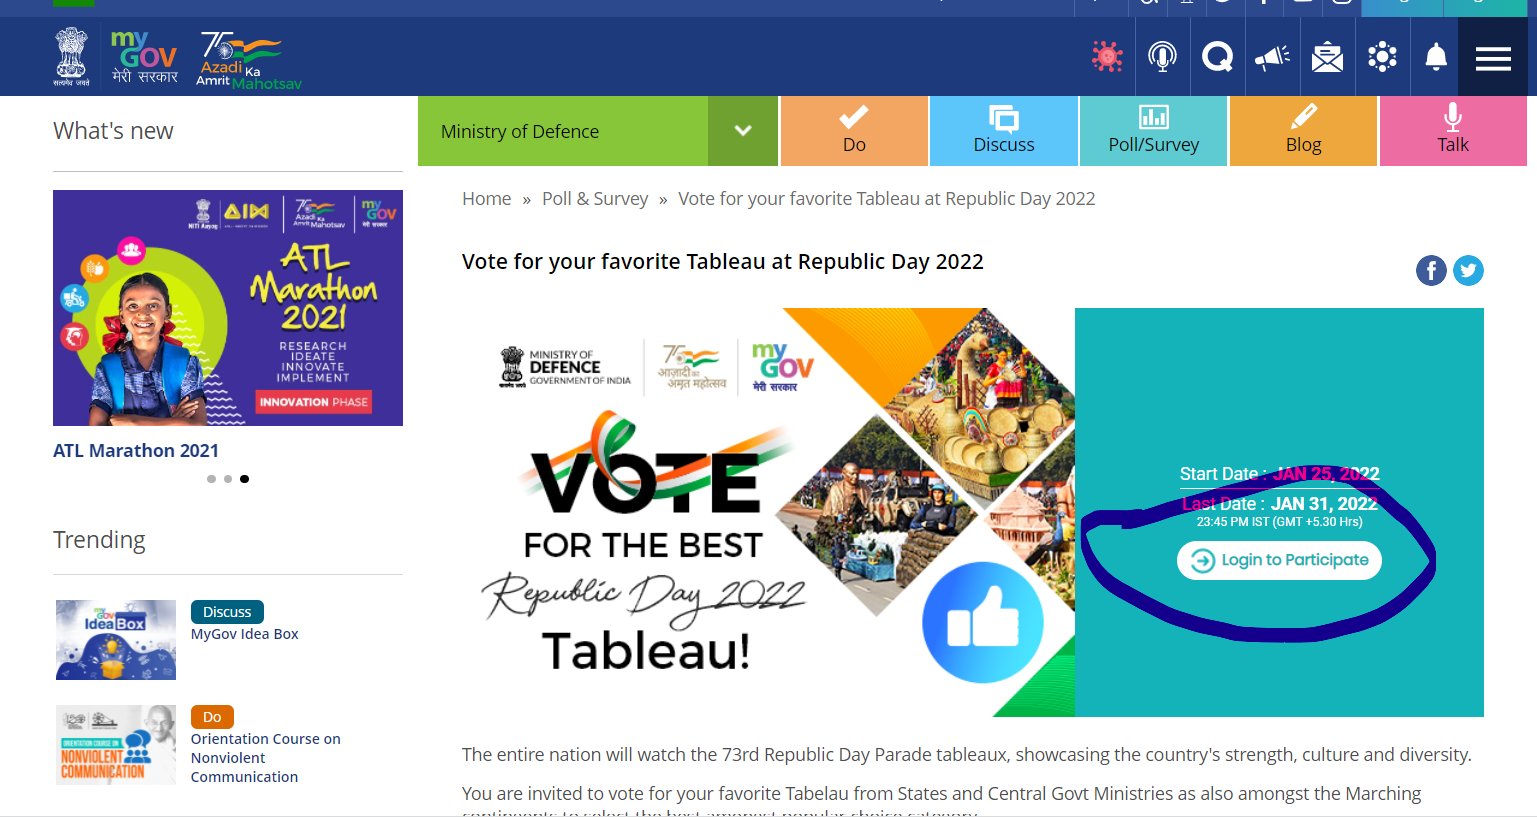The width and height of the screenshot is (1537, 817).
Task: Switch to the Do tab
Action: (x=854, y=131)
